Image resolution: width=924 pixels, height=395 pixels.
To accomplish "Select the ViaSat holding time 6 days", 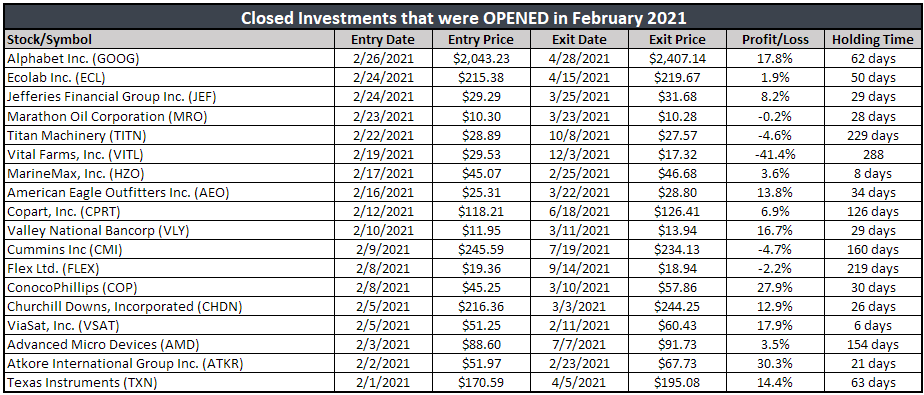I will (x=873, y=326).
